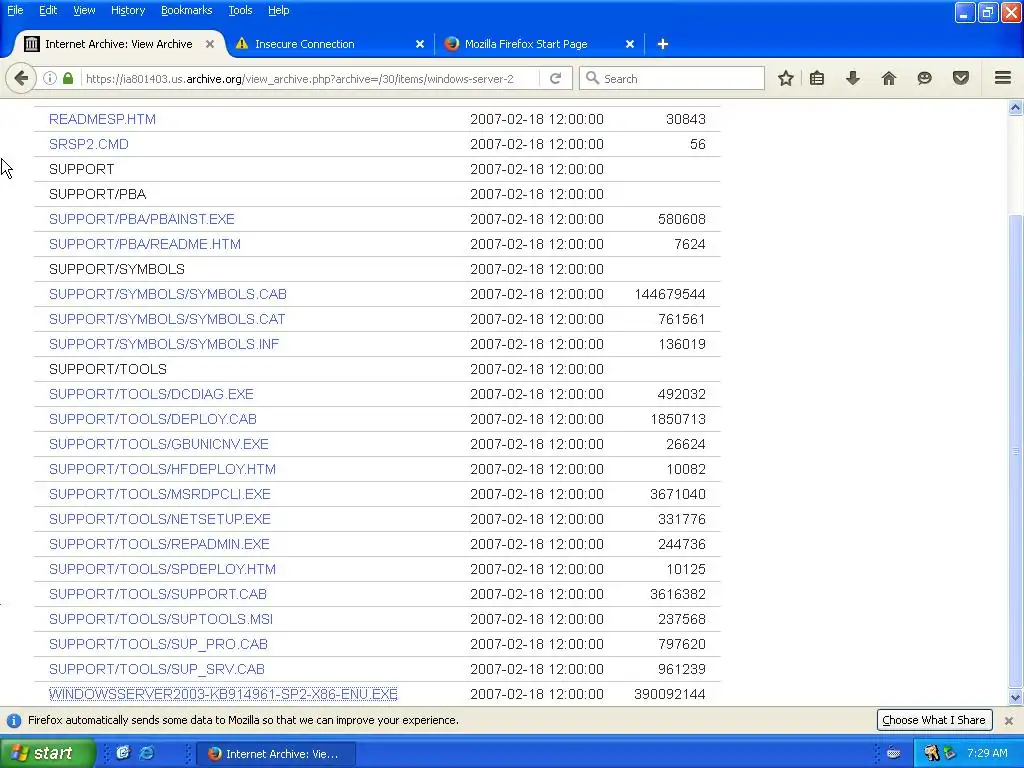Download WINDOWSSERVER2003-KB914961-SP2-X86-ENU.EXE
Viewport: 1024px width, 768px height.
click(223, 694)
